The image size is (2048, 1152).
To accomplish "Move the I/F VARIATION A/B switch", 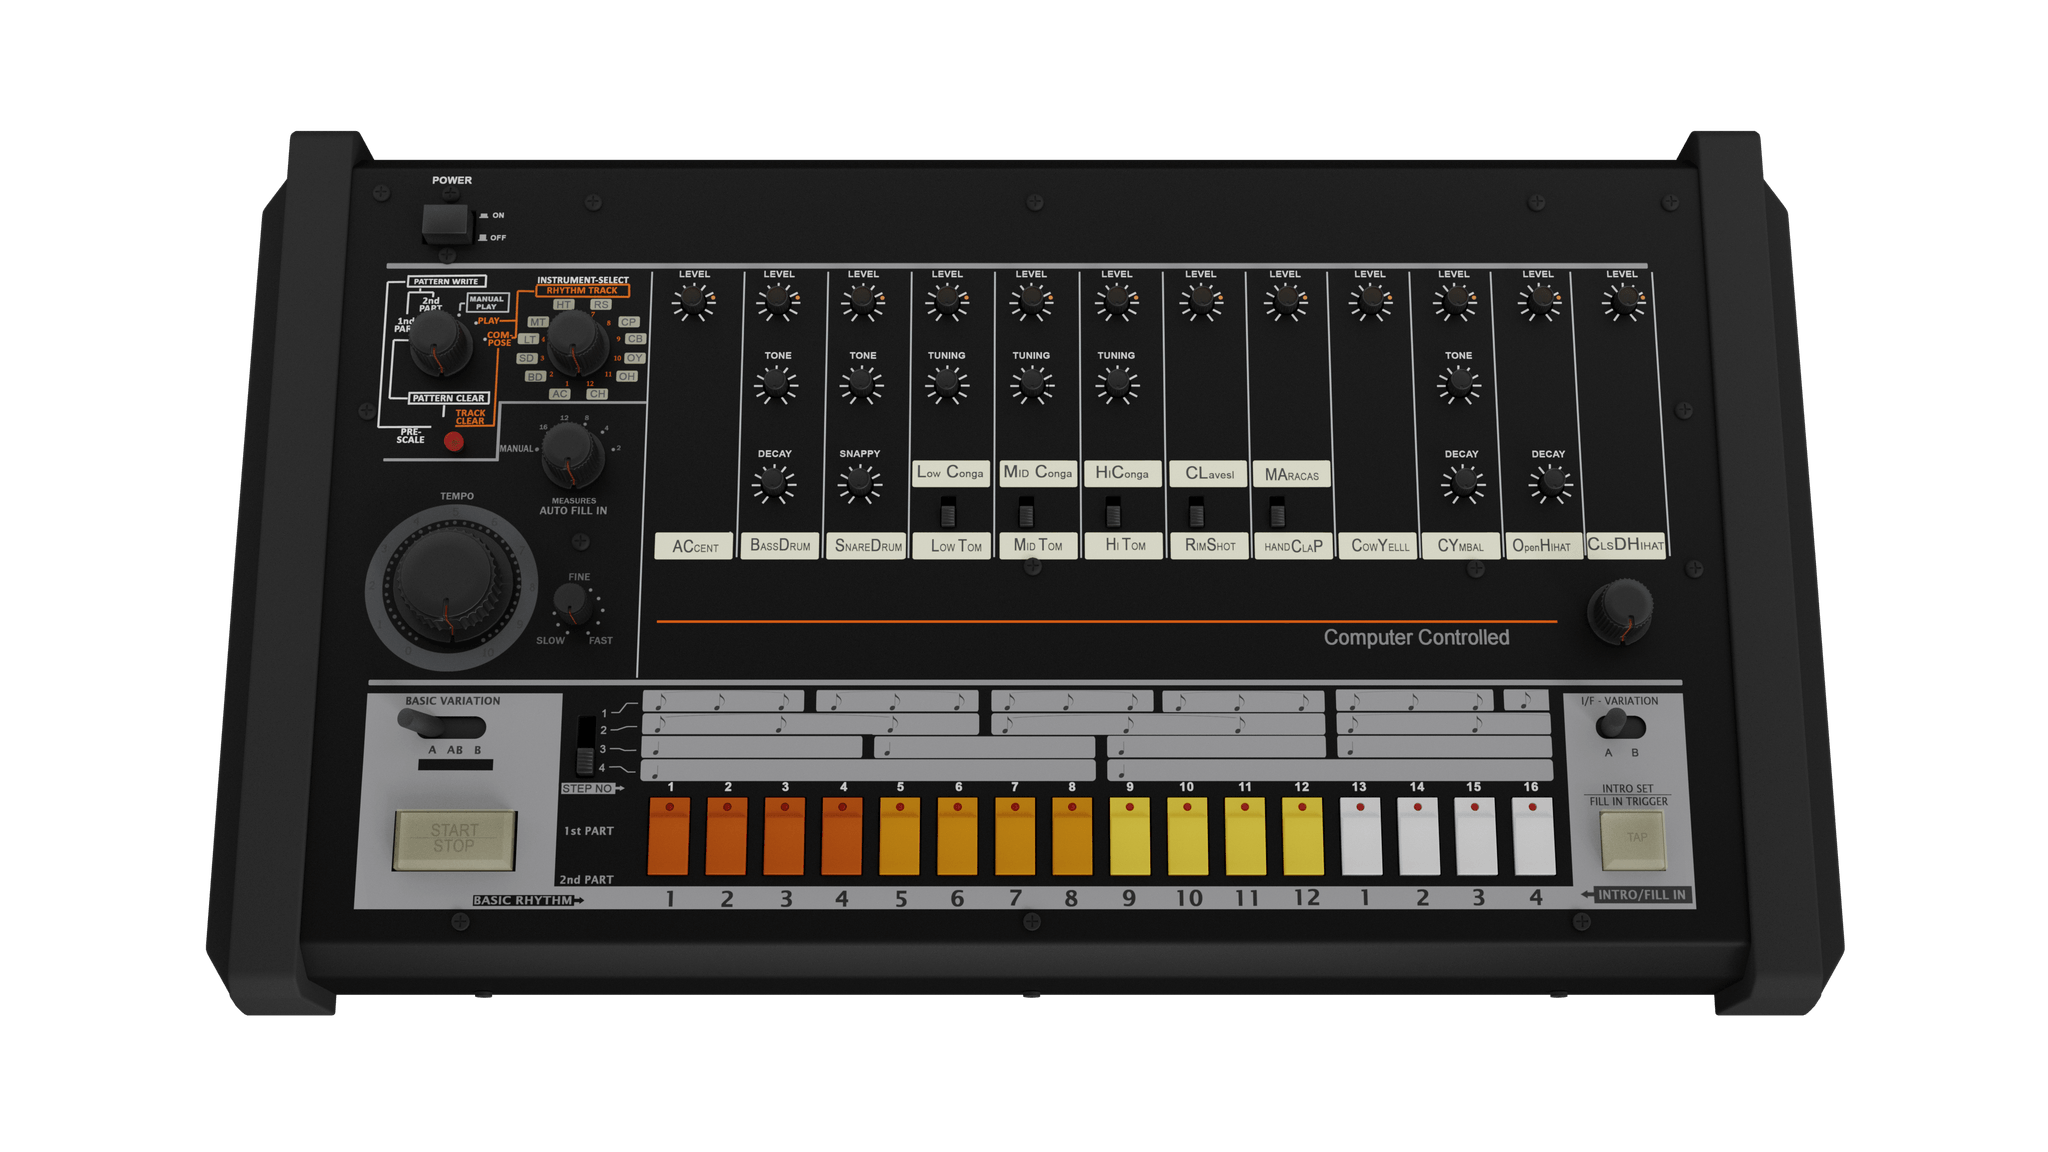I will tap(1620, 723).
